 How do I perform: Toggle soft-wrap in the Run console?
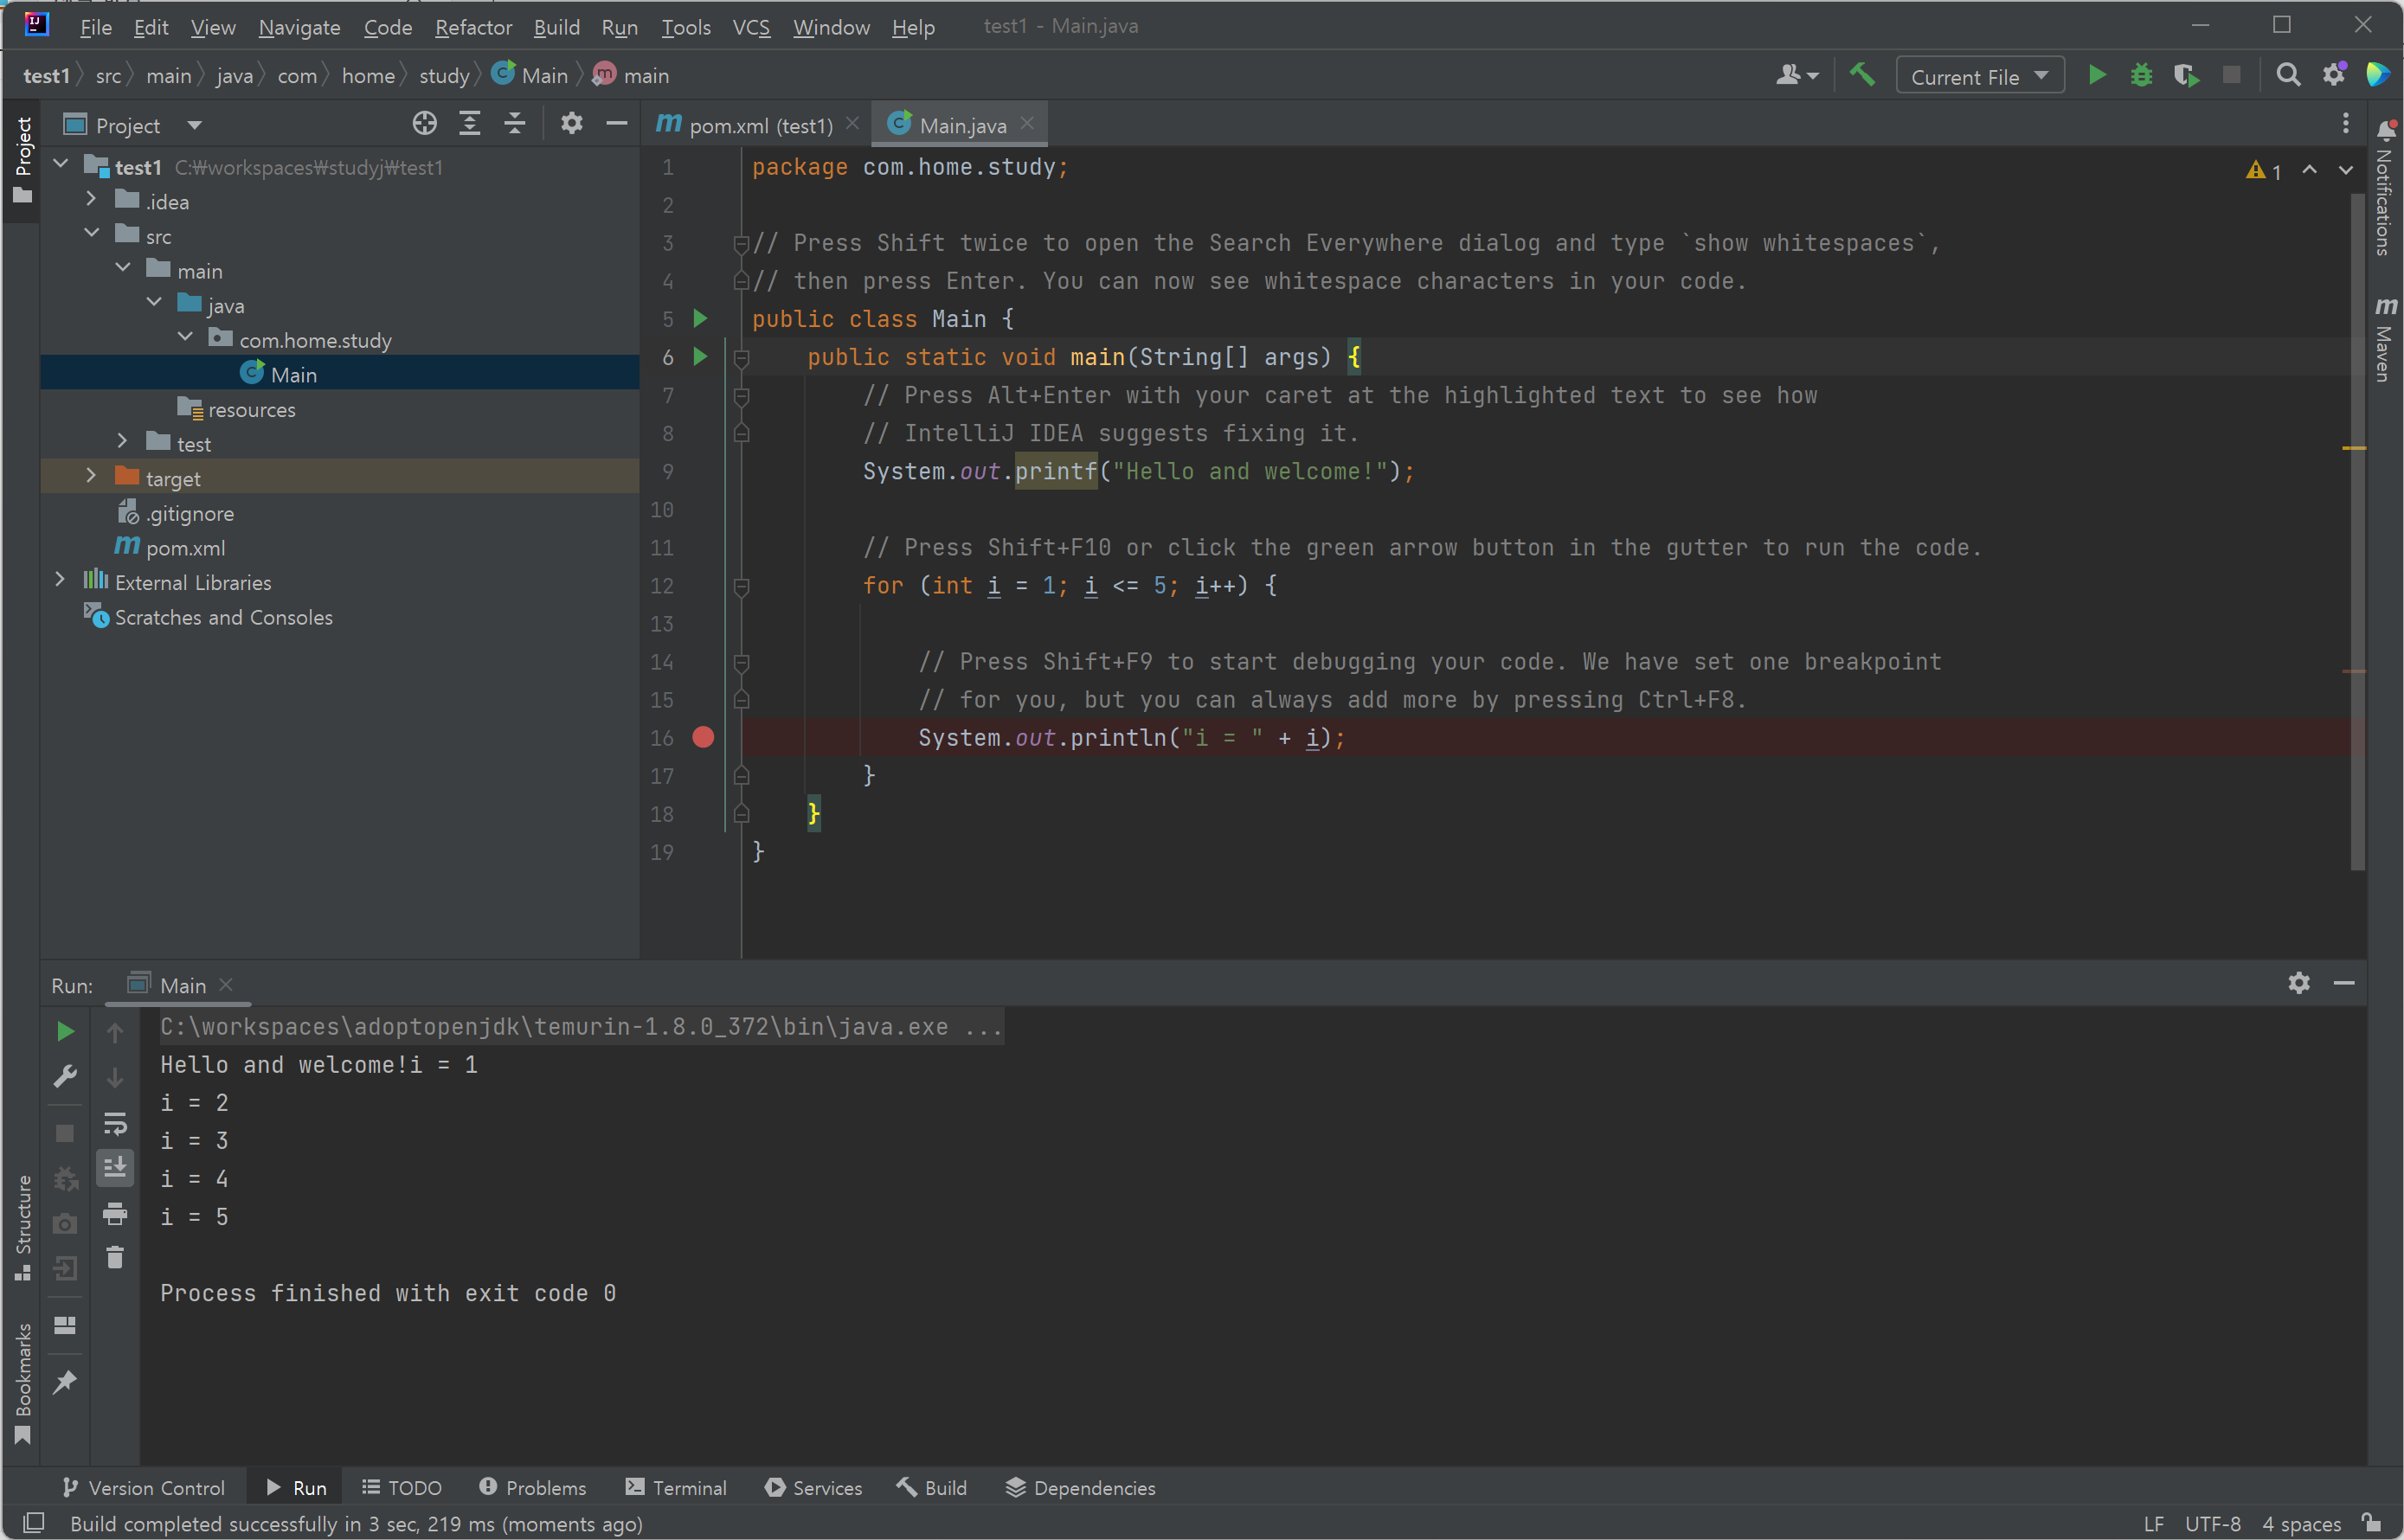click(x=115, y=1124)
